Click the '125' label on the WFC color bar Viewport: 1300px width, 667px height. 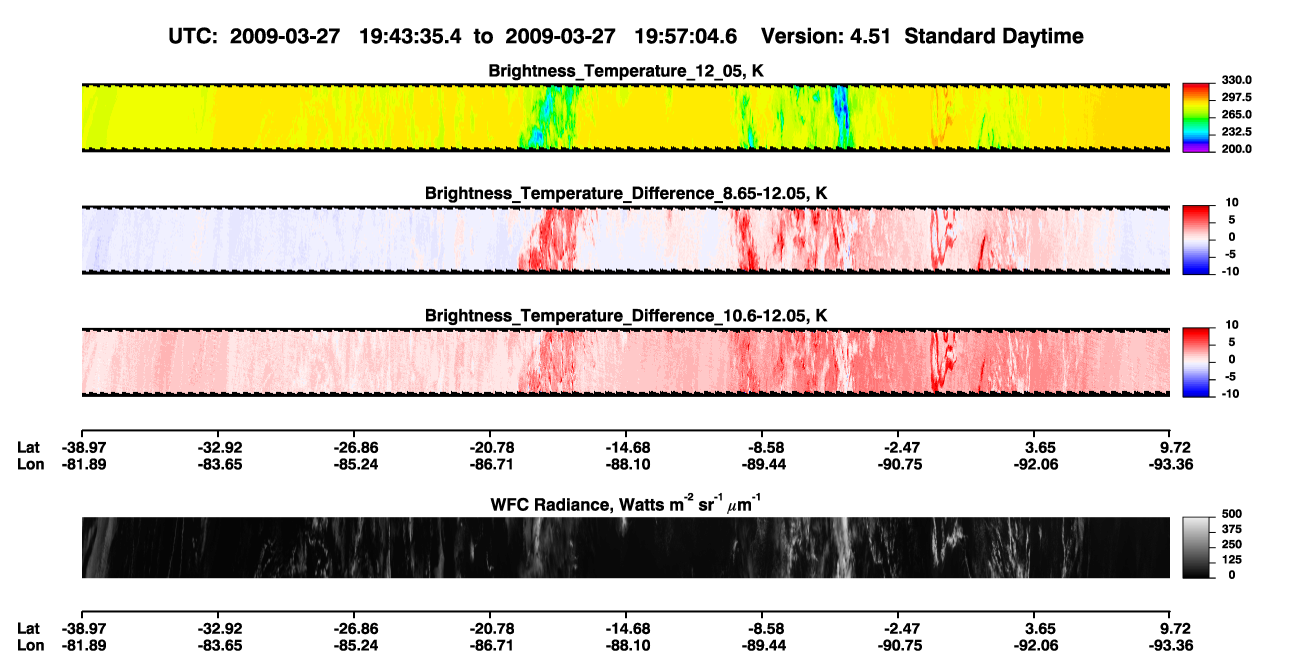tap(1230, 560)
